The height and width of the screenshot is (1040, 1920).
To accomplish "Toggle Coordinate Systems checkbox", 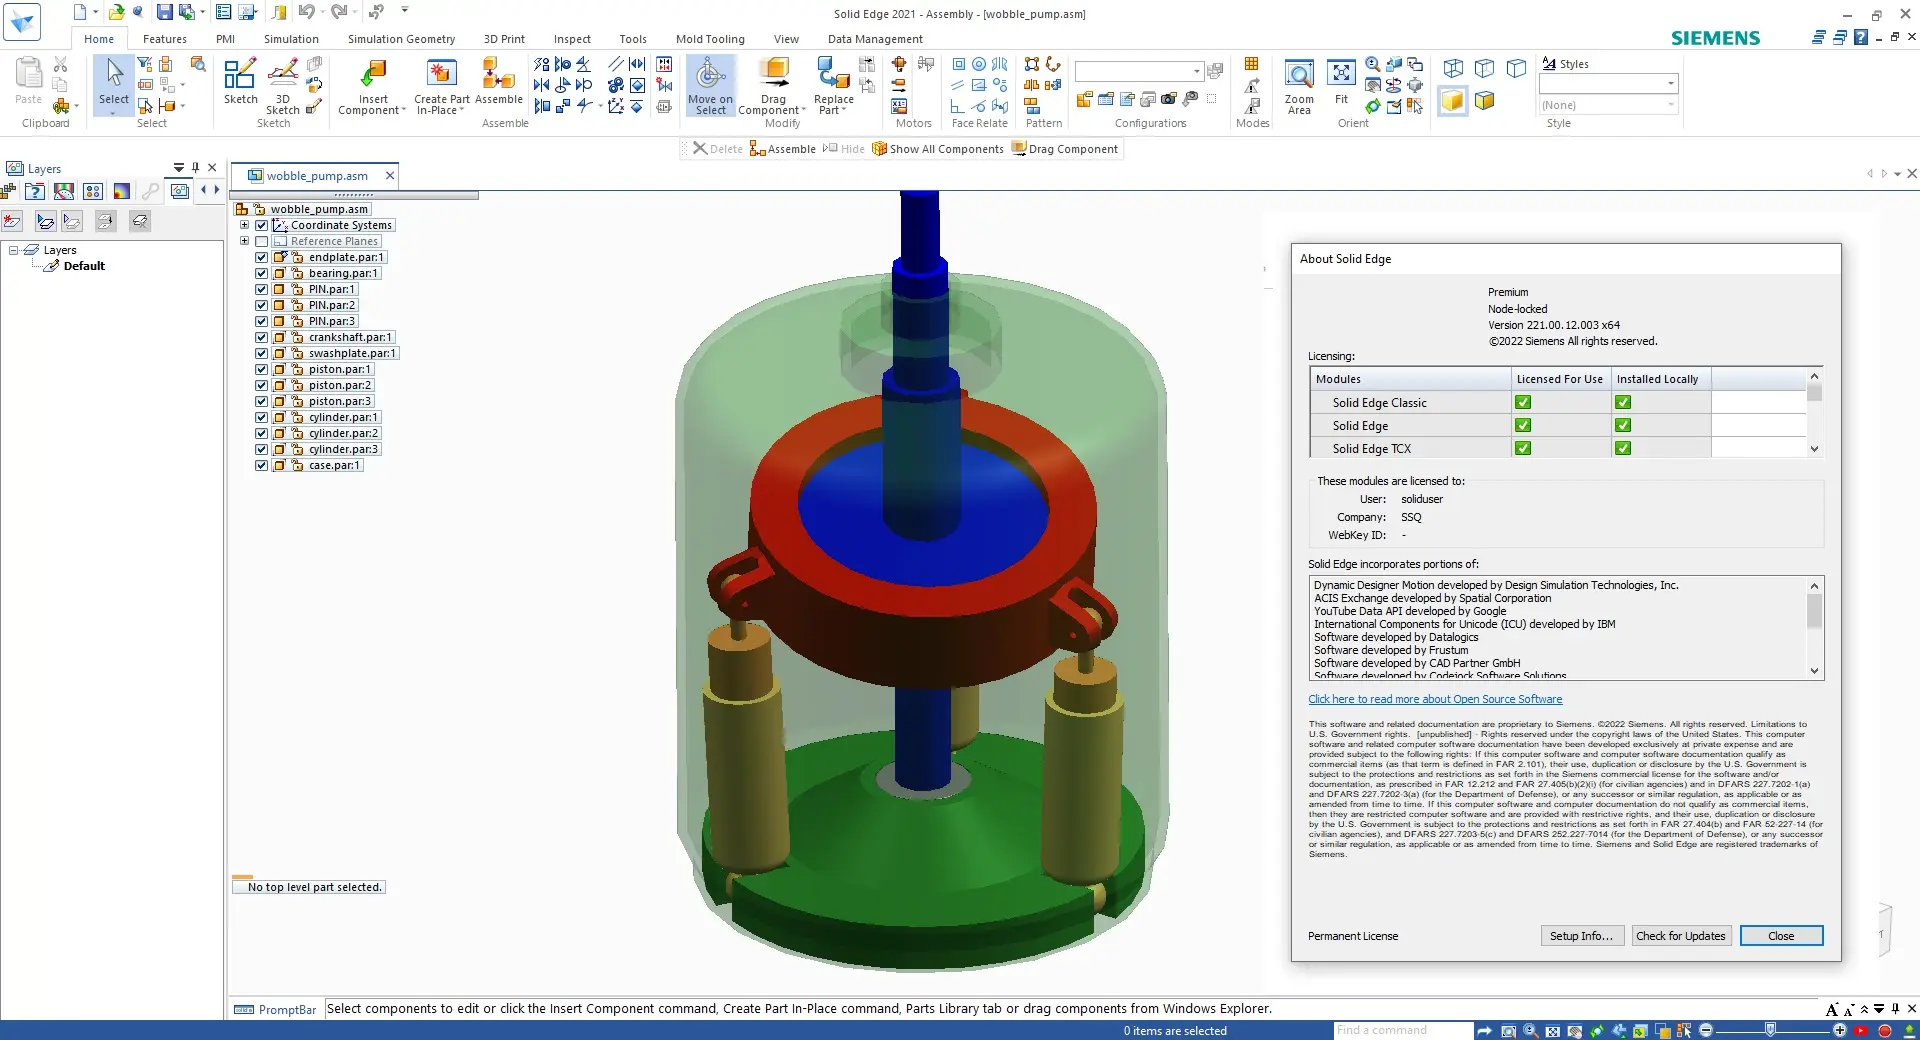I will [x=261, y=225].
